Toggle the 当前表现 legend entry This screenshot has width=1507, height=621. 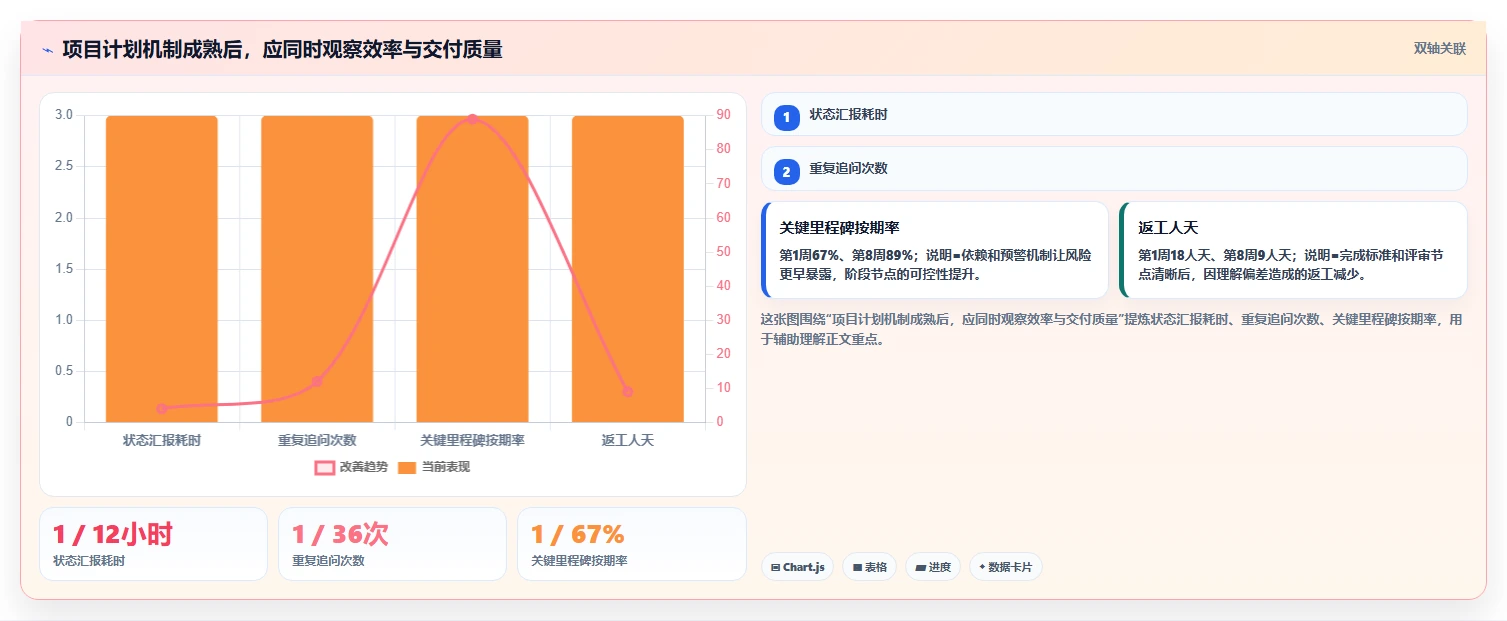point(433,467)
